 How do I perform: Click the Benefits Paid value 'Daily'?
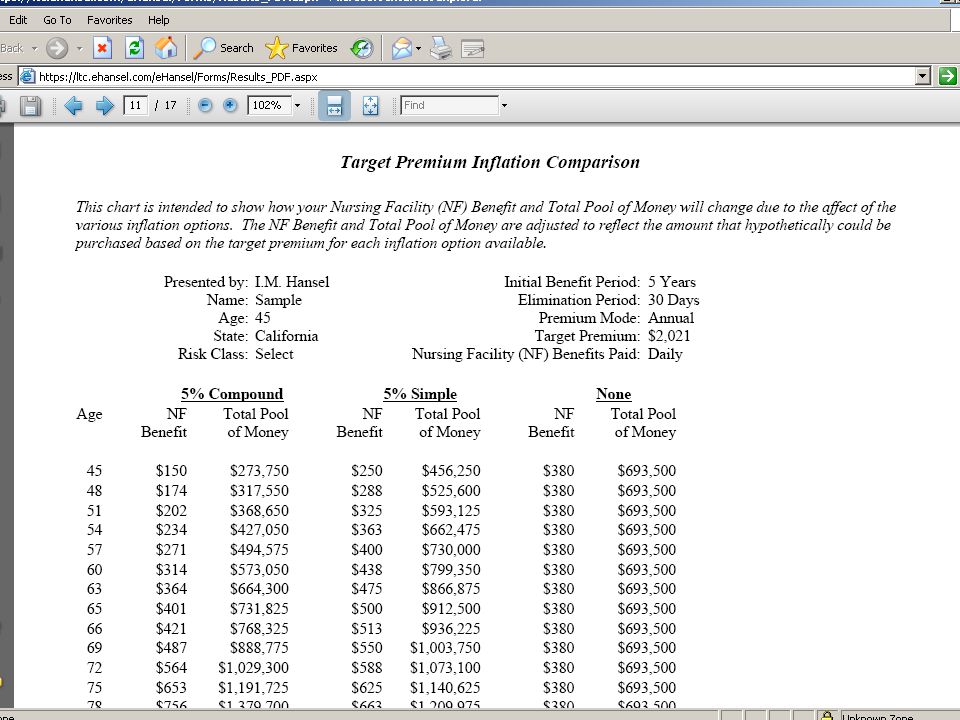tap(665, 354)
